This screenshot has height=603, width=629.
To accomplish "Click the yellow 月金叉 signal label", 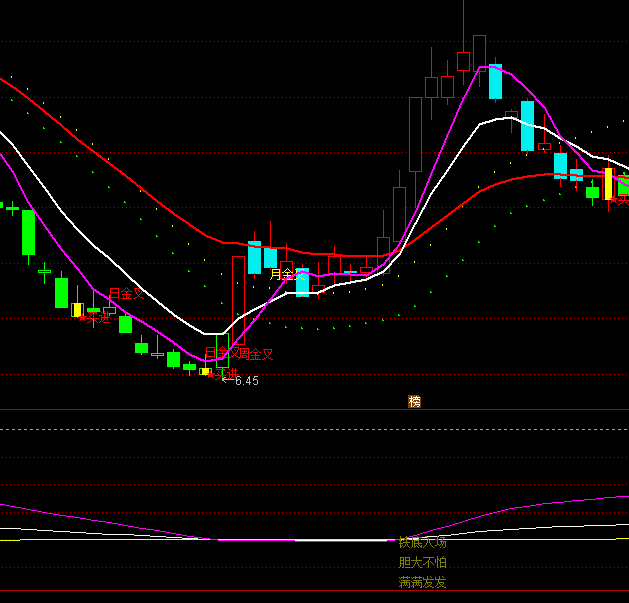I will [284, 273].
